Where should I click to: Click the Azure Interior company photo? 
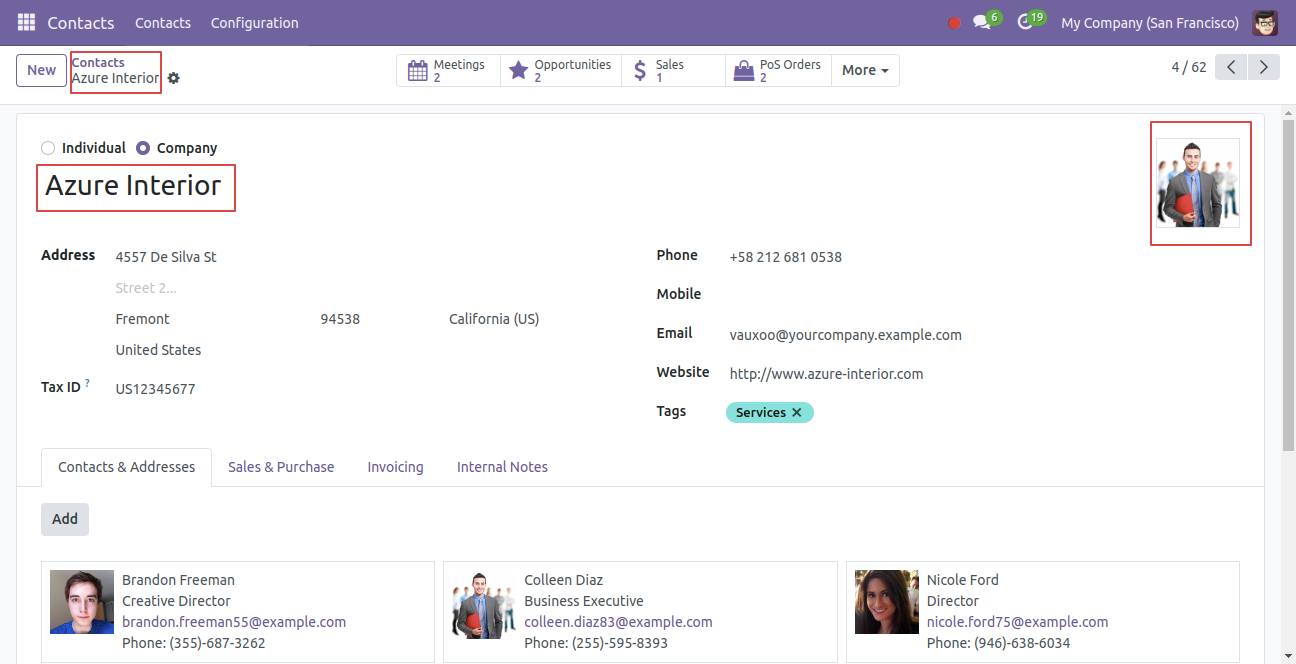(1198, 183)
